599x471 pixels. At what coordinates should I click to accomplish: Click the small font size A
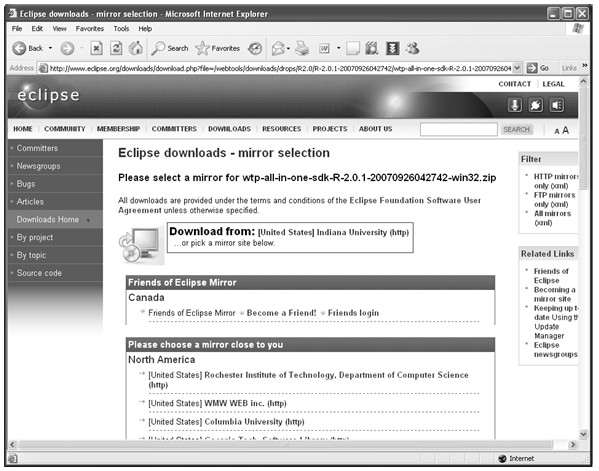point(557,131)
